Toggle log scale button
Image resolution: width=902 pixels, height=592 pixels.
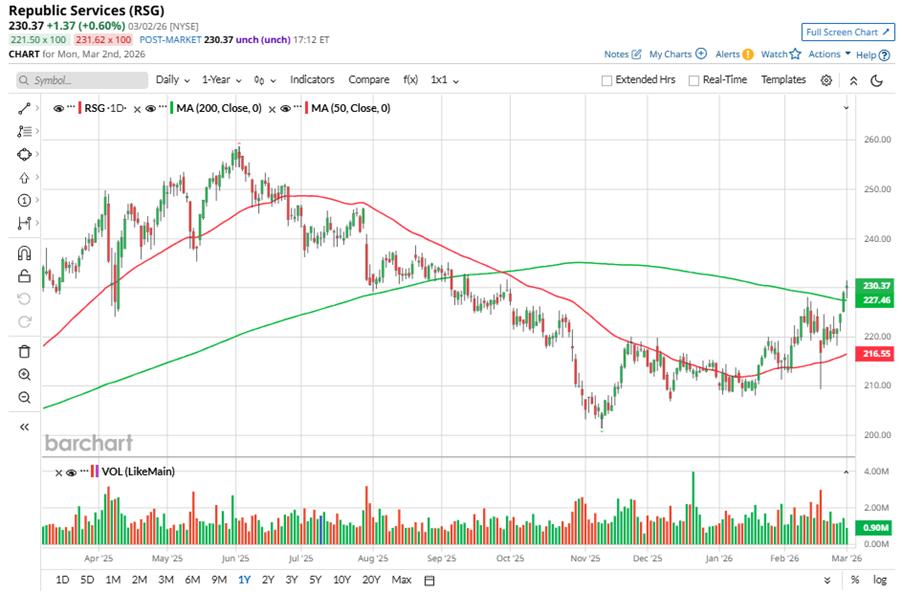(880, 580)
